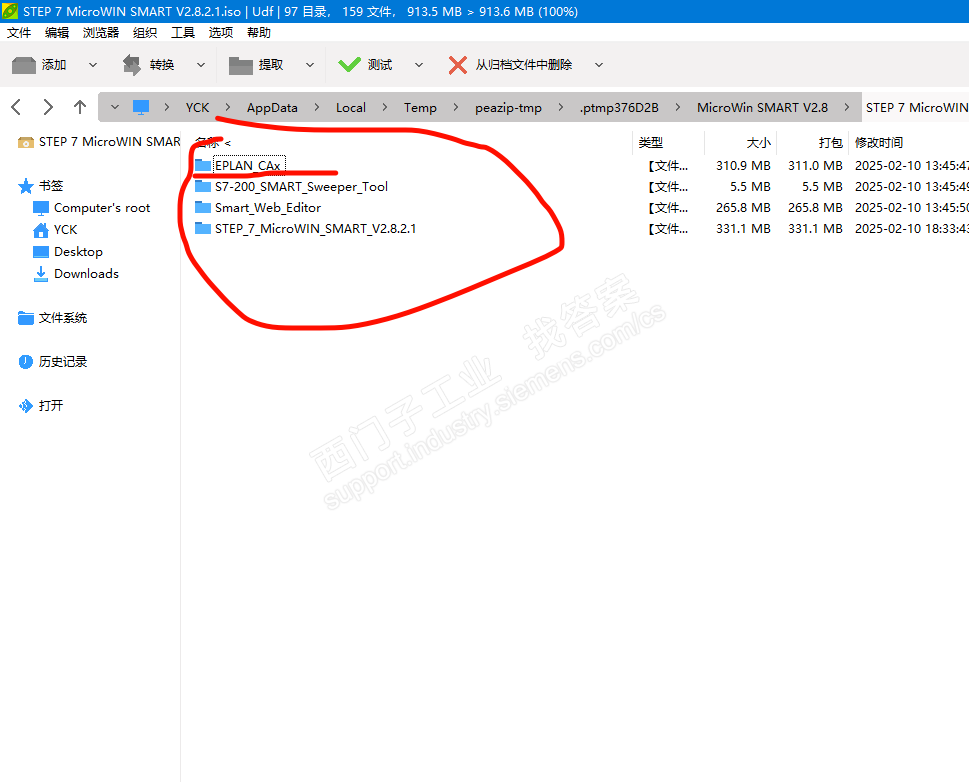Click the 书签 bookmarks star item
This screenshot has width=969, height=782.
click(41, 185)
